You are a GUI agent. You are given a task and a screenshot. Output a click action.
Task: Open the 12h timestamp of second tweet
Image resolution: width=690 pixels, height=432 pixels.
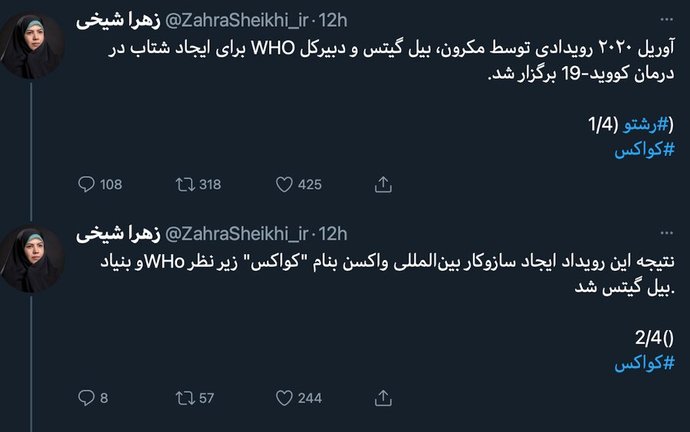tap(332, 234)
